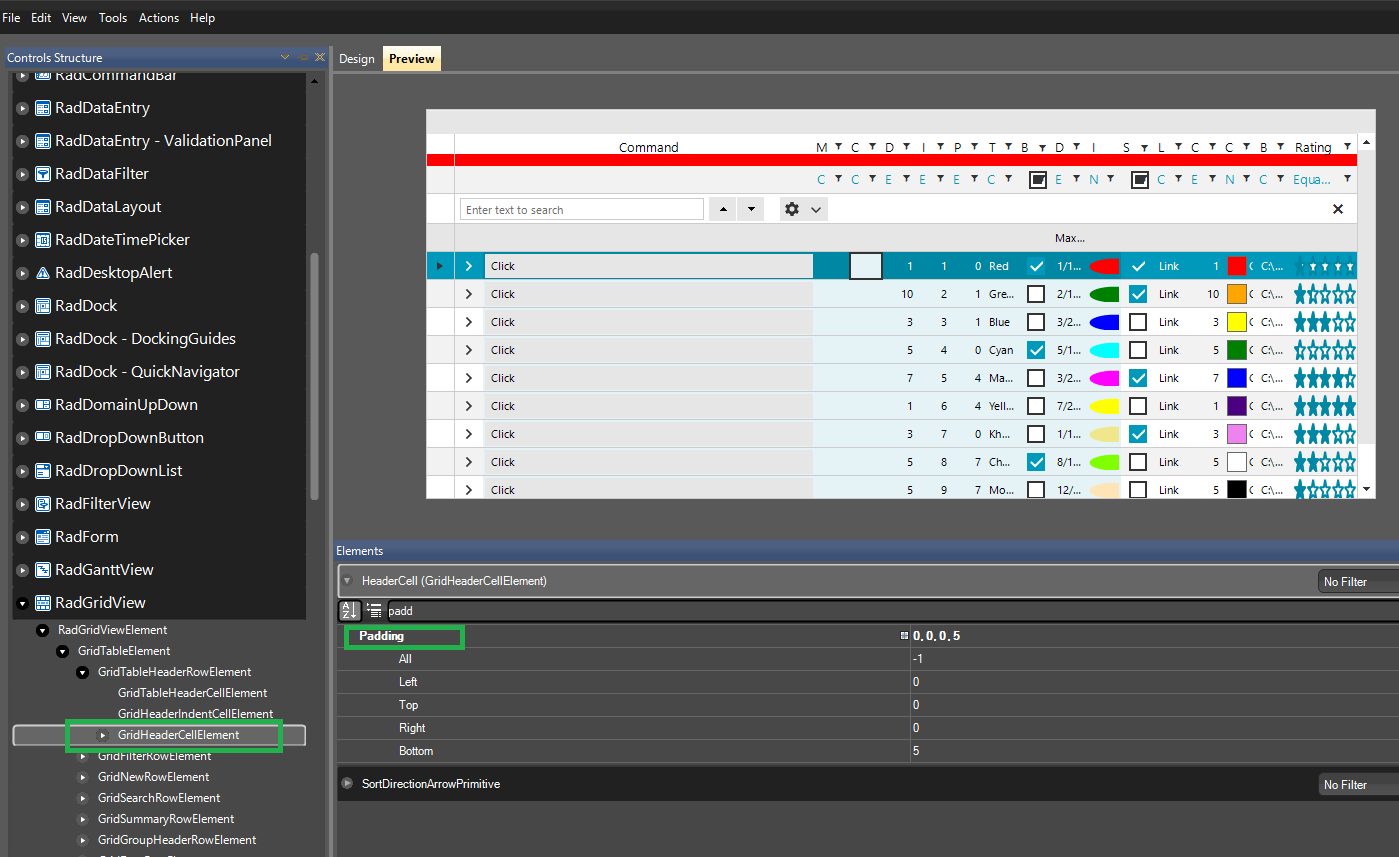Expand the GridFilterRowElement node
The image size is (1399, 857).
(83, 756)
